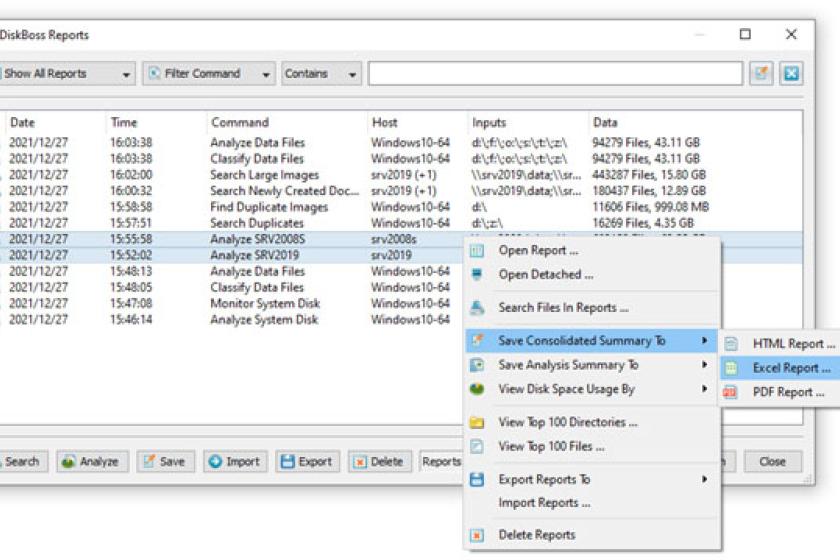Screen dimensions: 840x560
Task: Click the PDF Report icon
Action: 730,392
